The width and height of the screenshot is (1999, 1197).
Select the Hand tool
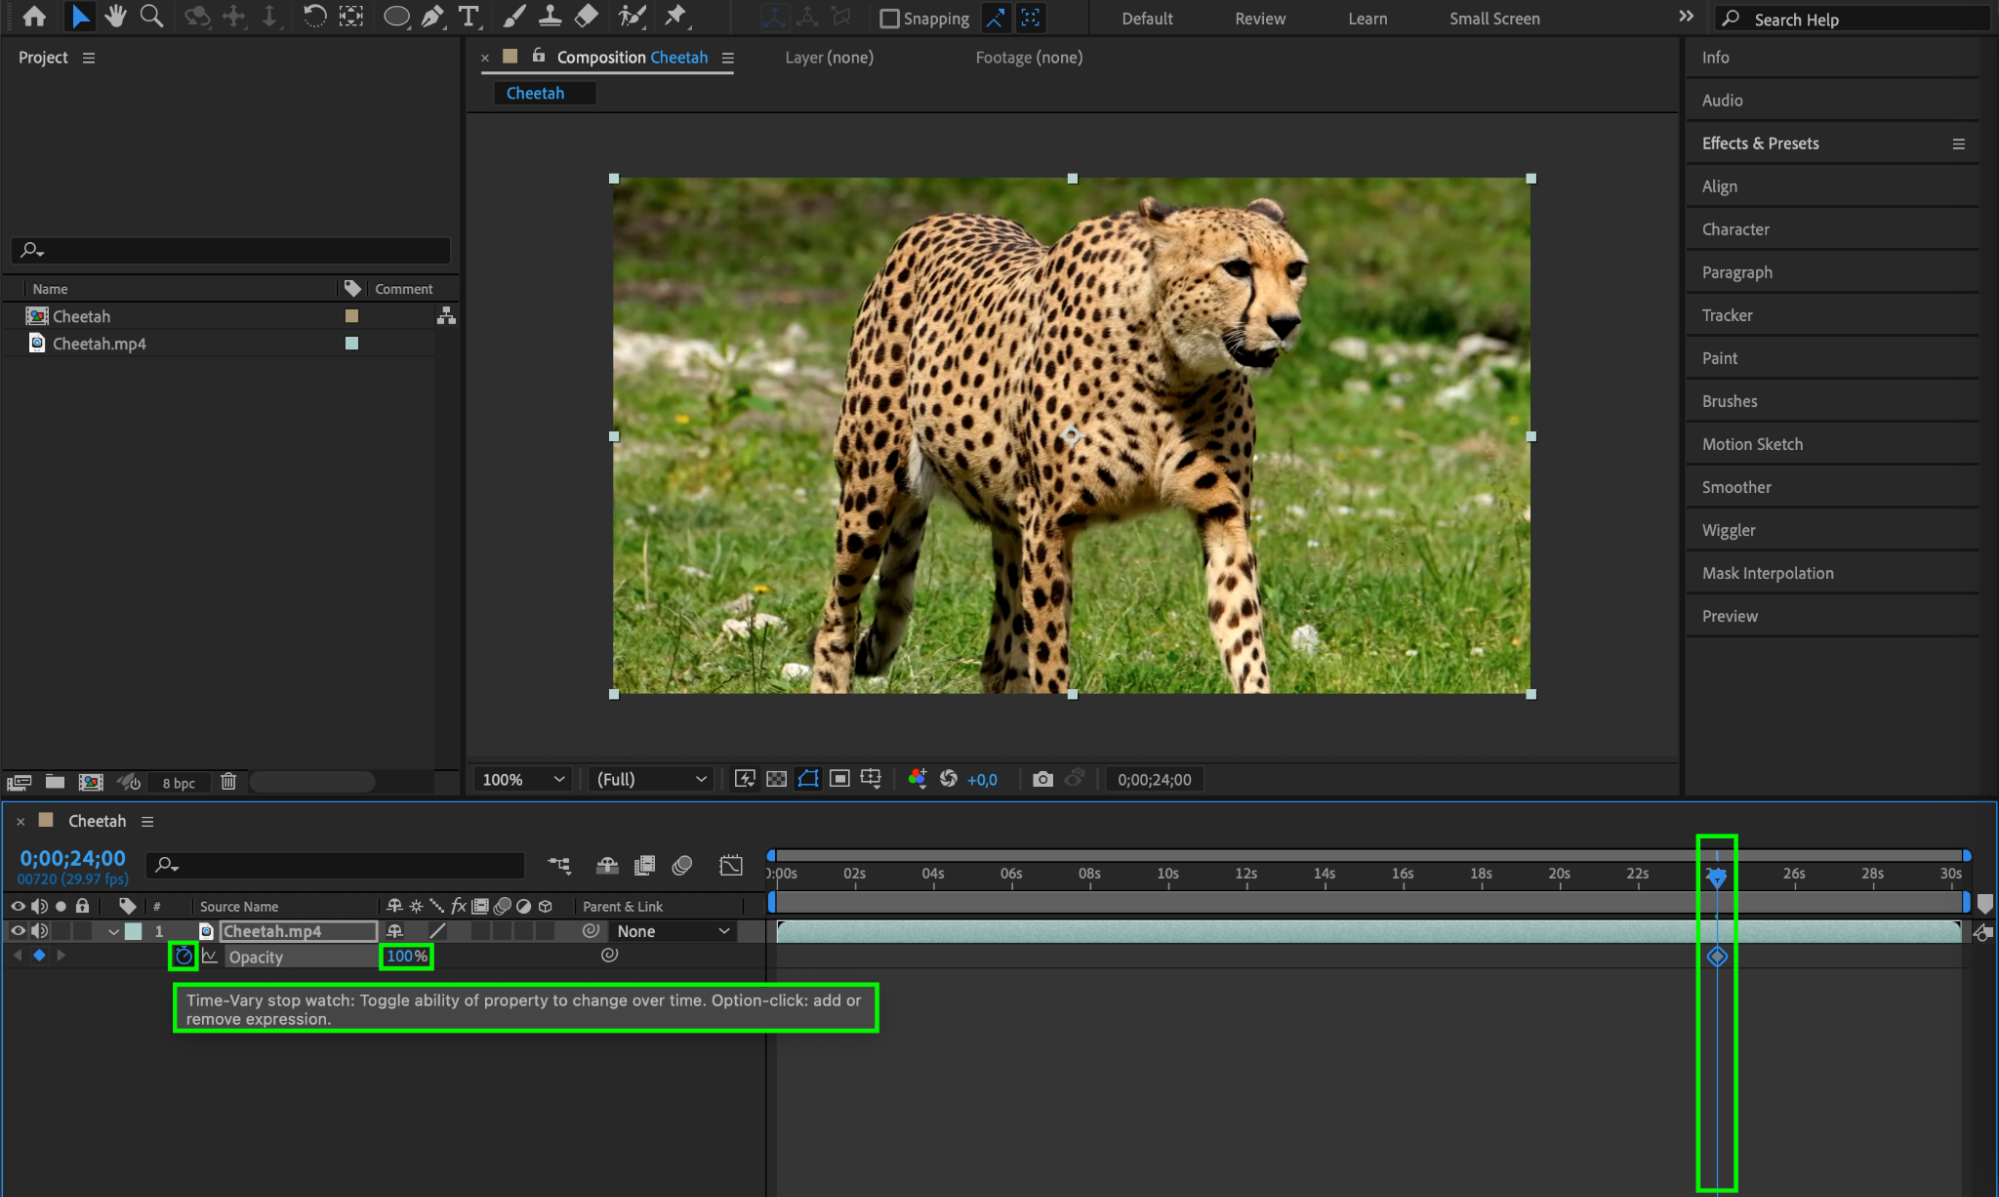(116, 16)
